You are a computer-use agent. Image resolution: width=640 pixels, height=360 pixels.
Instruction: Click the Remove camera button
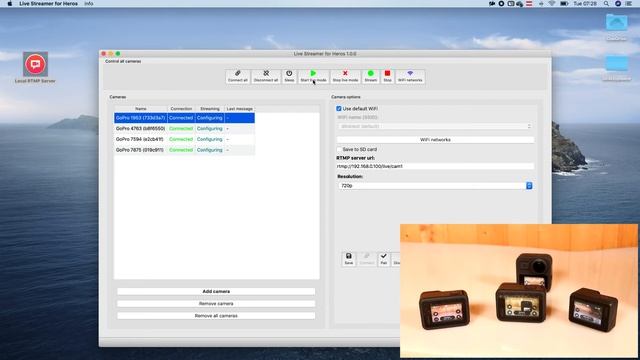tap(216, 304)
